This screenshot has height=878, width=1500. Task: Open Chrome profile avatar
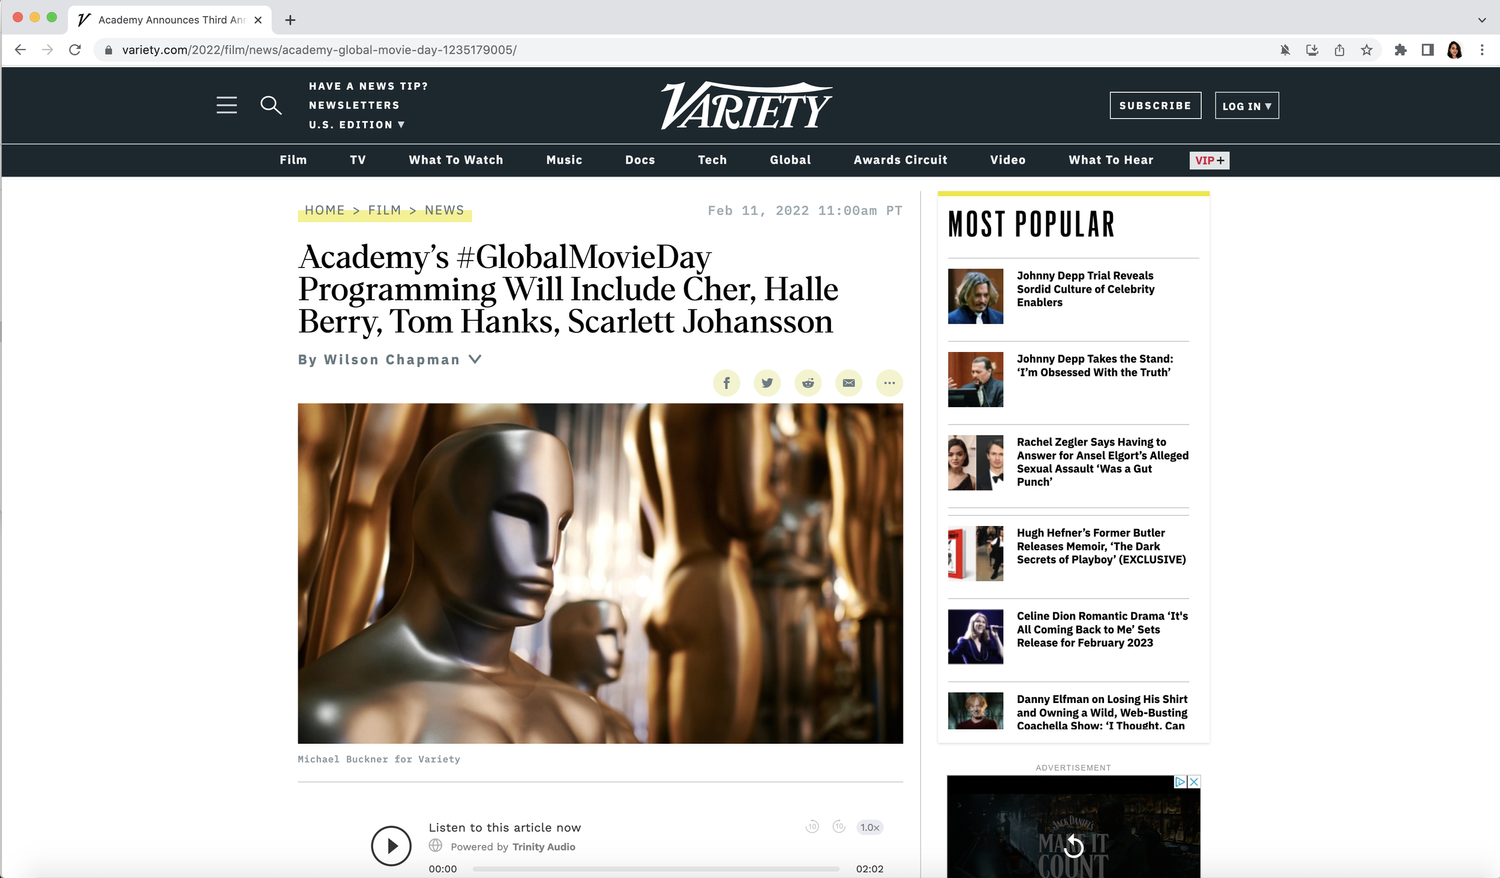tap(1455, 50)
